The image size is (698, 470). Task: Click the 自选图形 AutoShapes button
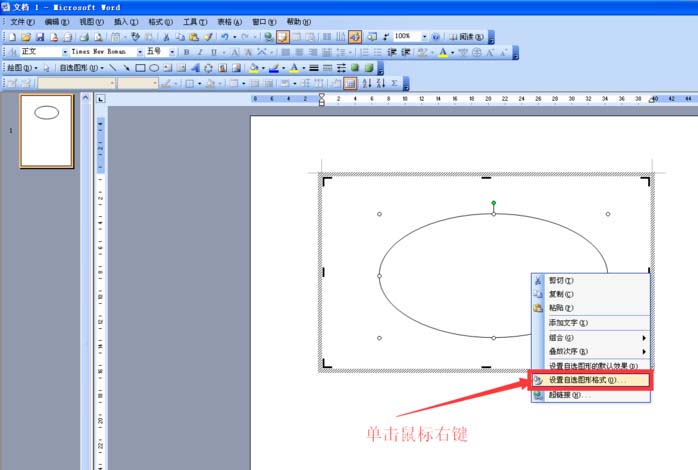81,68
